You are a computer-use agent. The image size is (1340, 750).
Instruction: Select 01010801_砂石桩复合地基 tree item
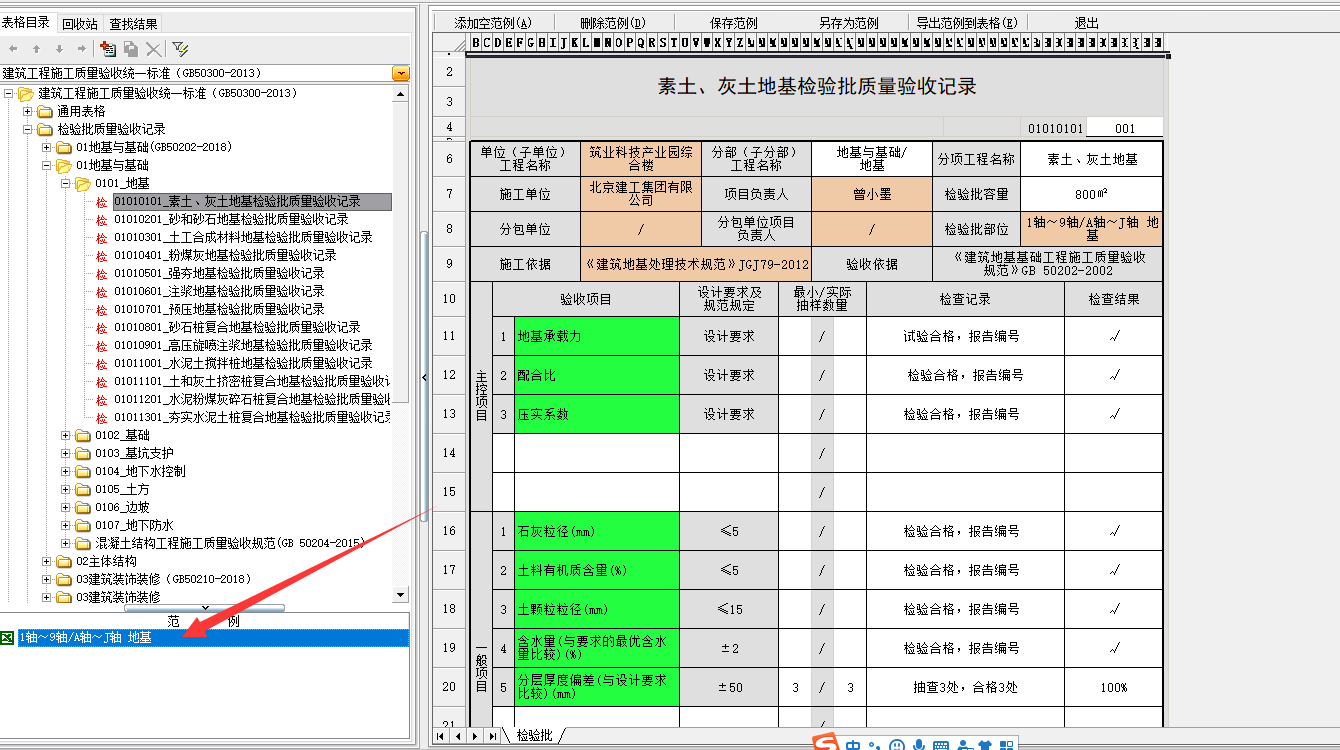tap(237, 327)
